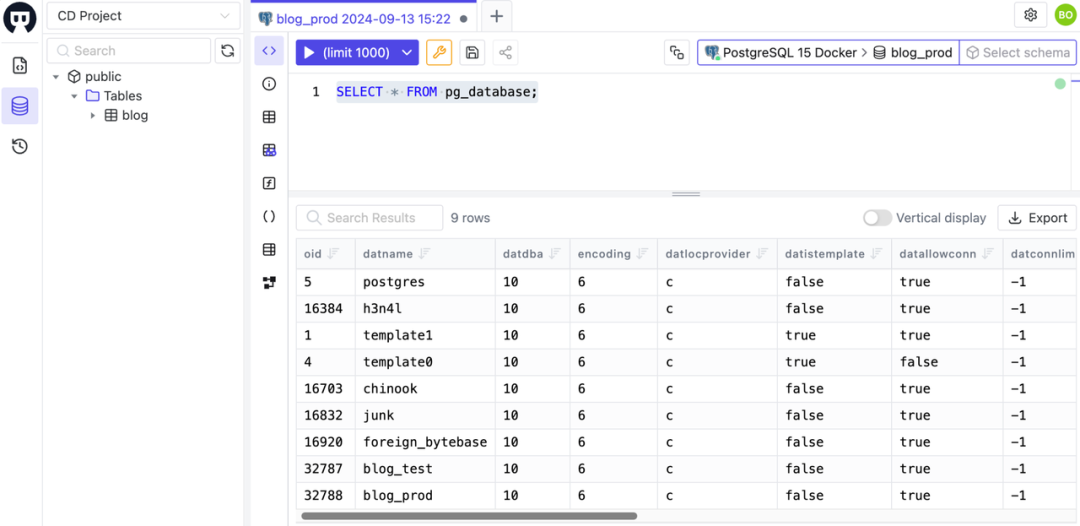Click the 9 rows count label
This screenshot has height=526, width=1080.
point(470,218)
